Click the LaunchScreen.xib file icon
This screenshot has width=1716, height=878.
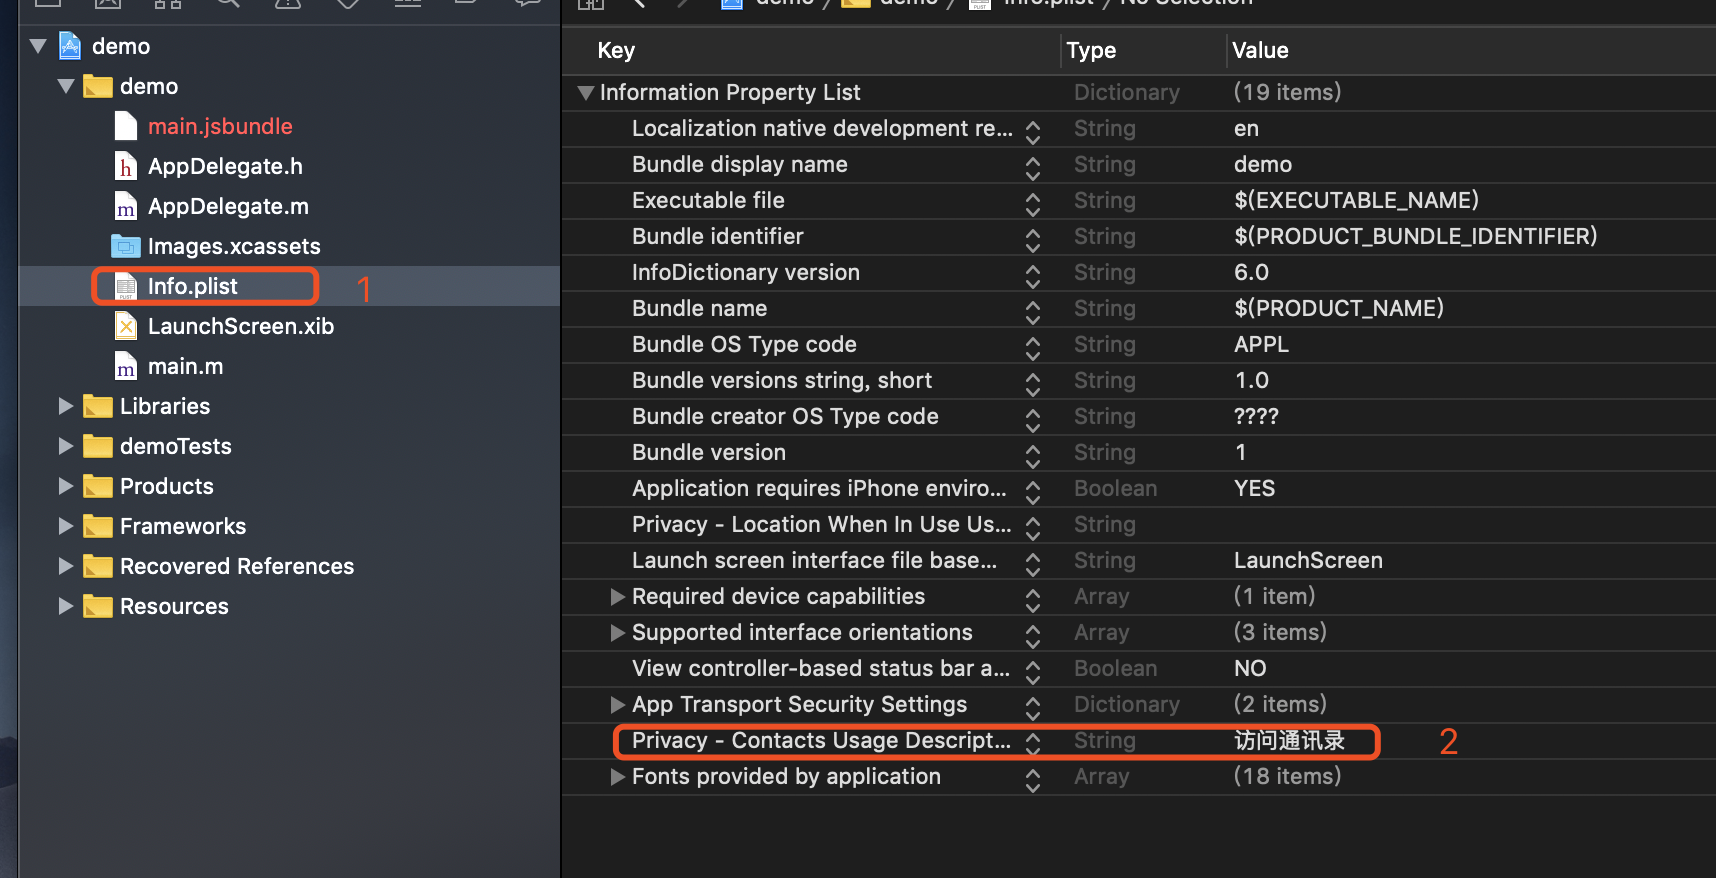tap(126, 326)
